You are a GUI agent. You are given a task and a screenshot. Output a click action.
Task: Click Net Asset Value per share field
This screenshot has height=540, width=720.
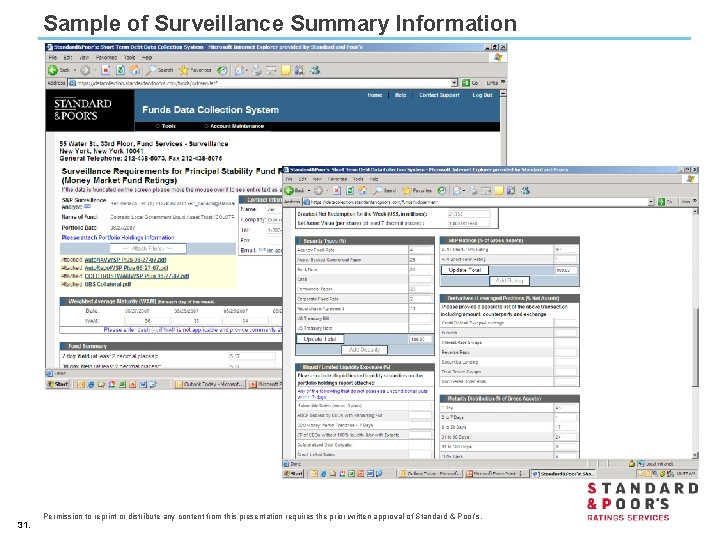pyautogui.click(x=469, y=223)
